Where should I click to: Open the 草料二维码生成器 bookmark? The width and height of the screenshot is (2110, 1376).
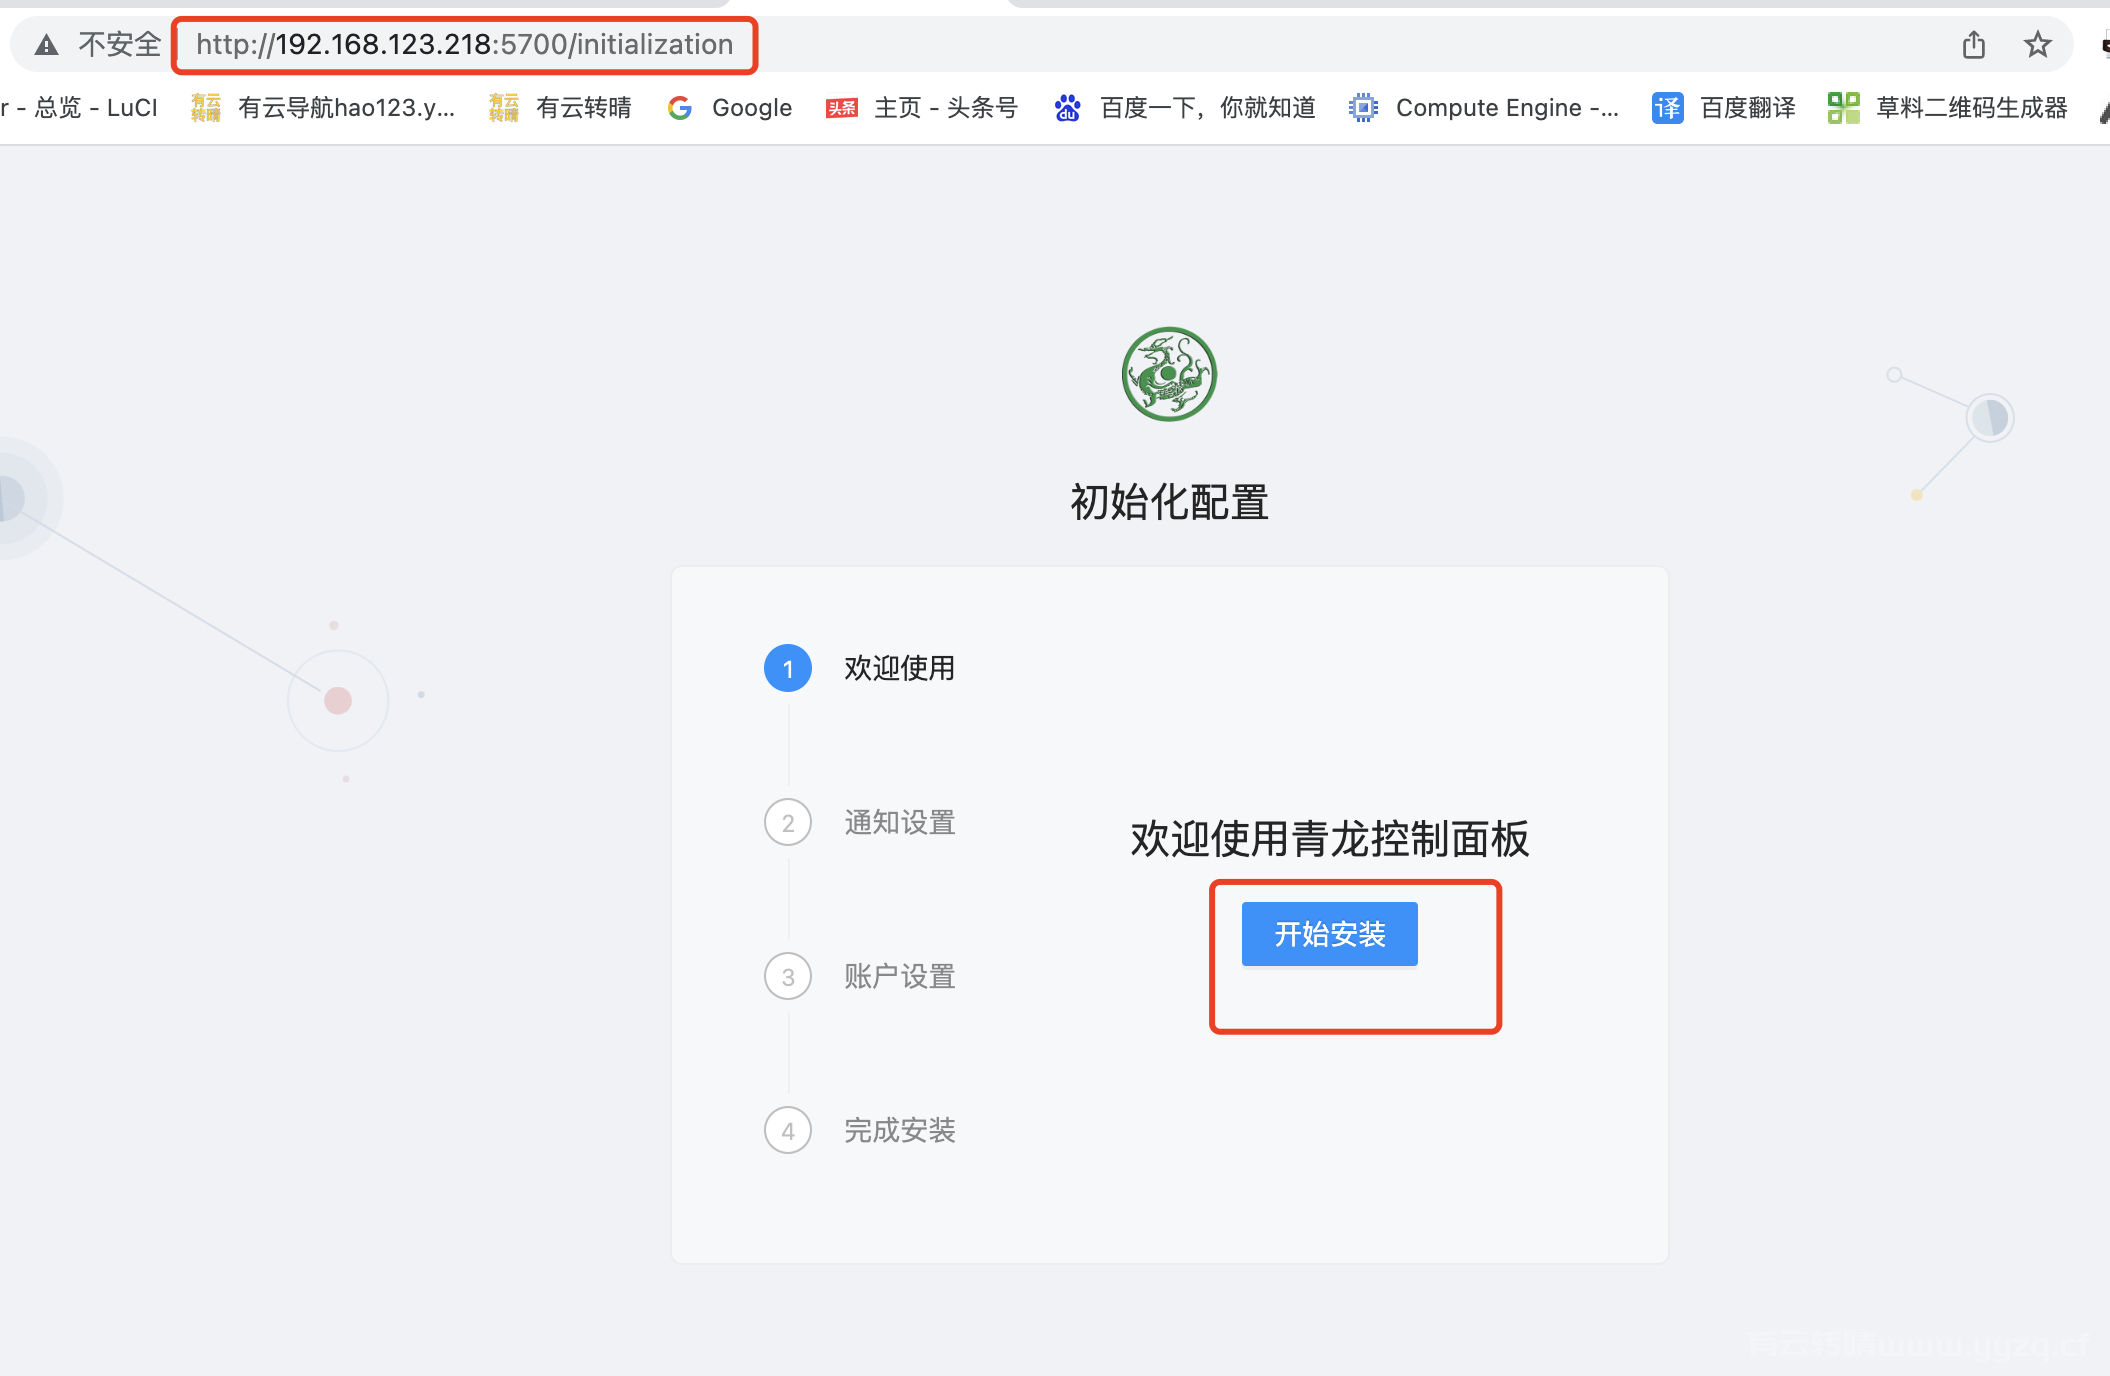click(1948, 108)
